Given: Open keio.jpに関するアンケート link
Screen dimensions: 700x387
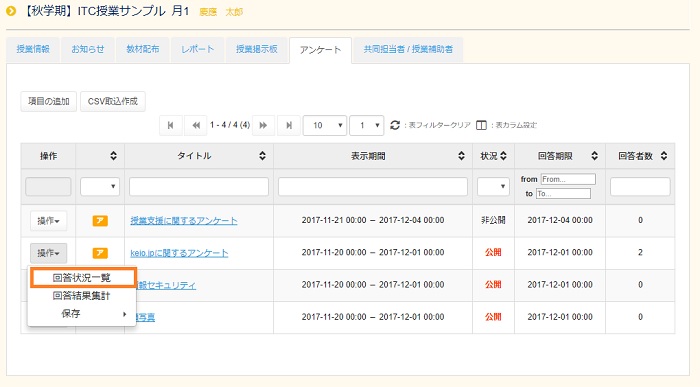Looking at the screenshot, I should click(179, 253).
